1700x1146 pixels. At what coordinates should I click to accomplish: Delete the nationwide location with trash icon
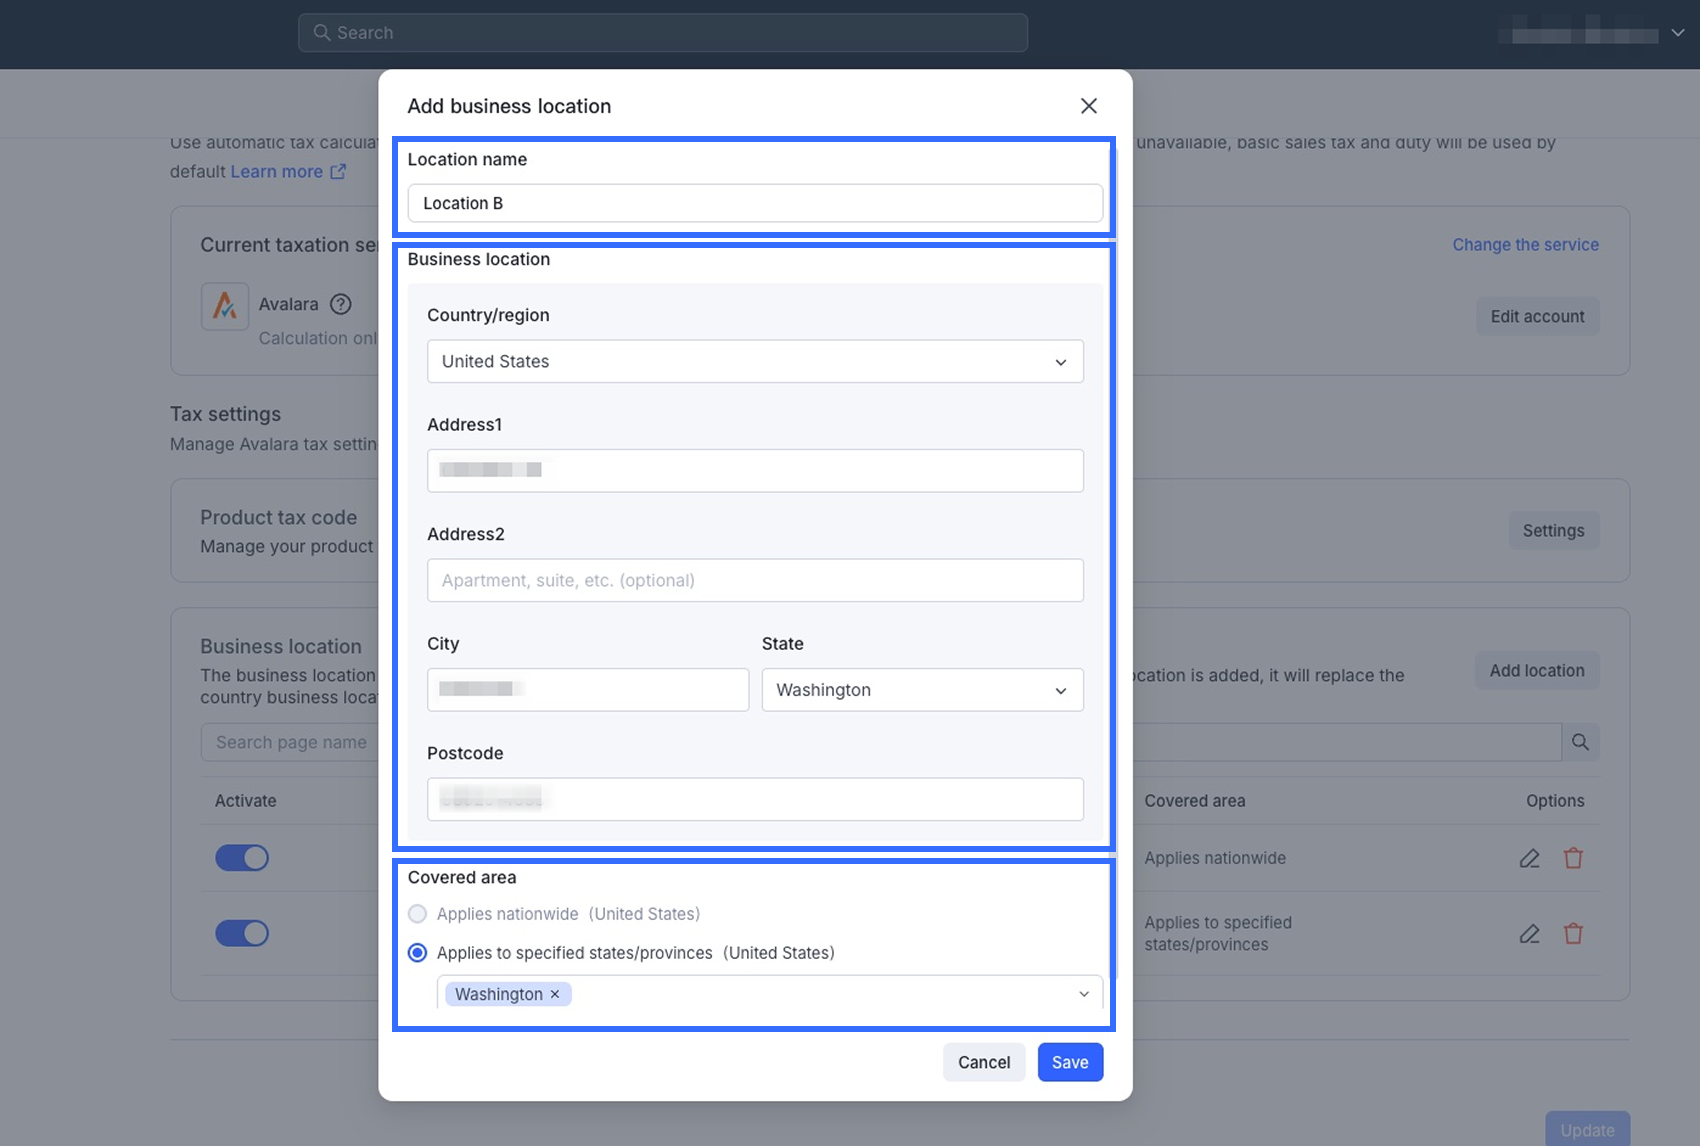tap(1573, 858)
